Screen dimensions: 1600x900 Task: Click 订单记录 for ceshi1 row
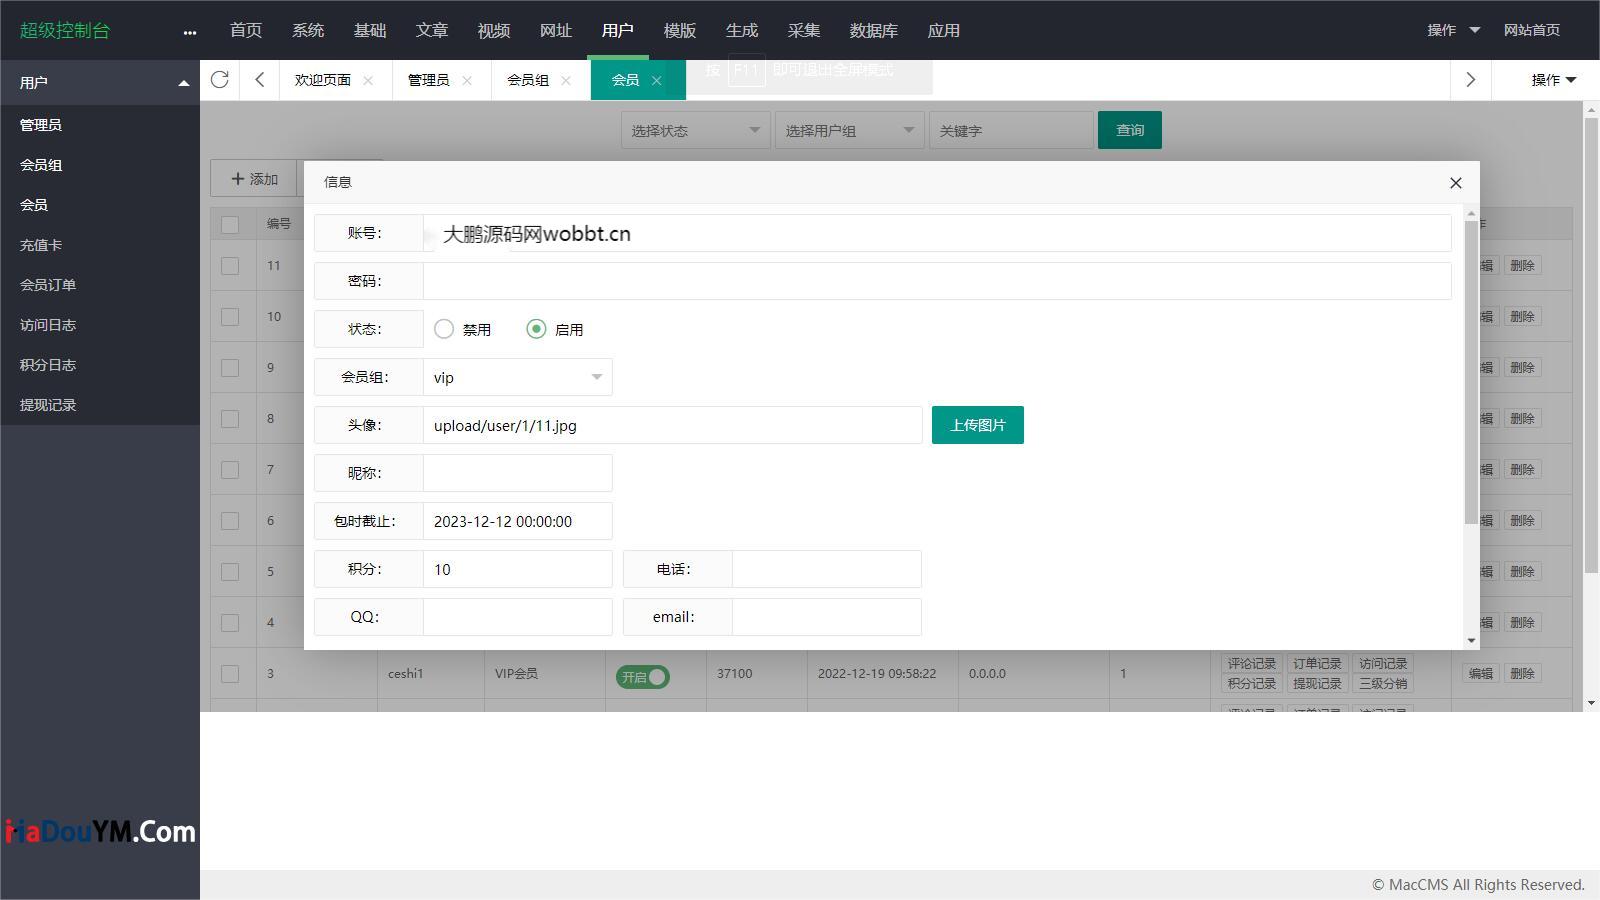[1317, 664]
